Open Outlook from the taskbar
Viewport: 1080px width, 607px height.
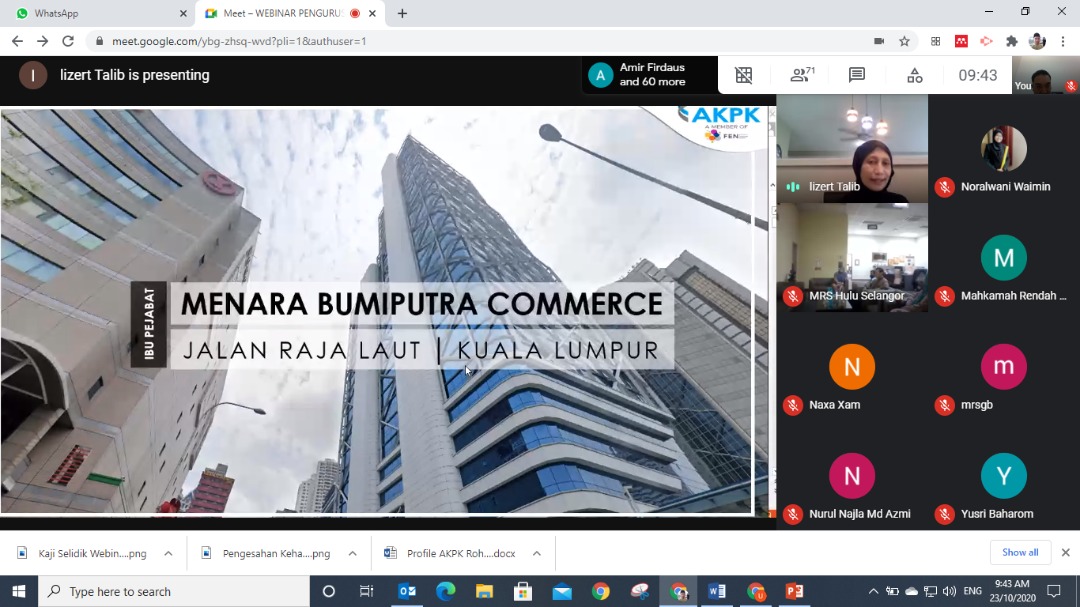pyautogui.click(x=407, y=591)
